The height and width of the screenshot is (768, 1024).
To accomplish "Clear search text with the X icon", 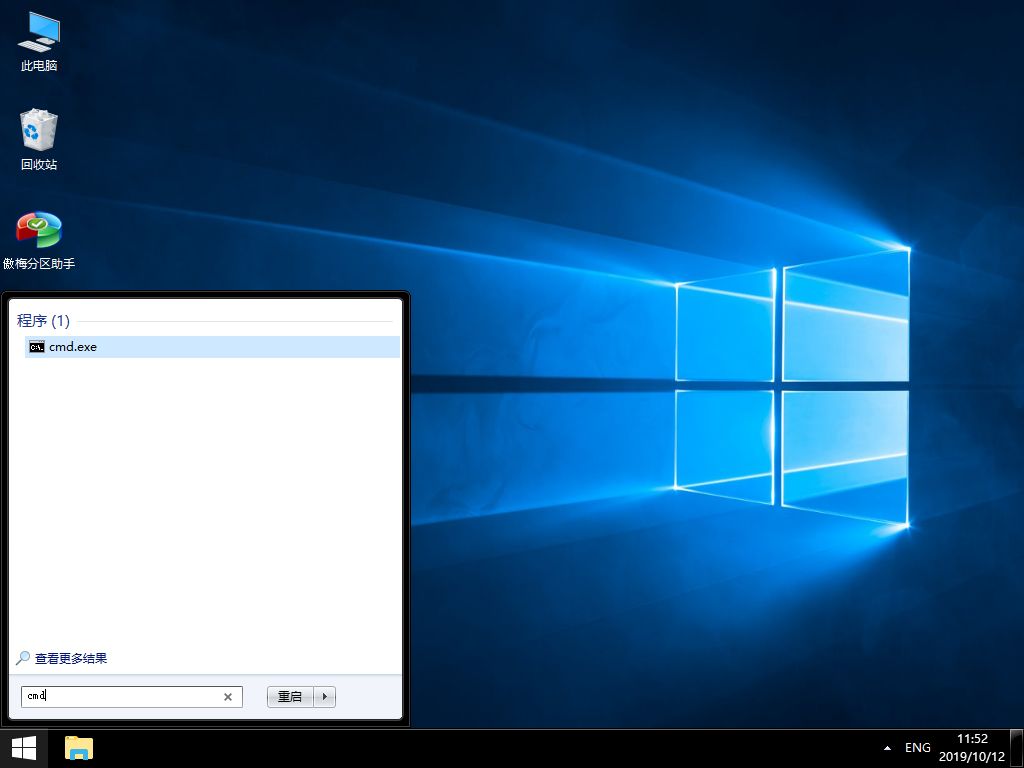I will click(227, 697).
